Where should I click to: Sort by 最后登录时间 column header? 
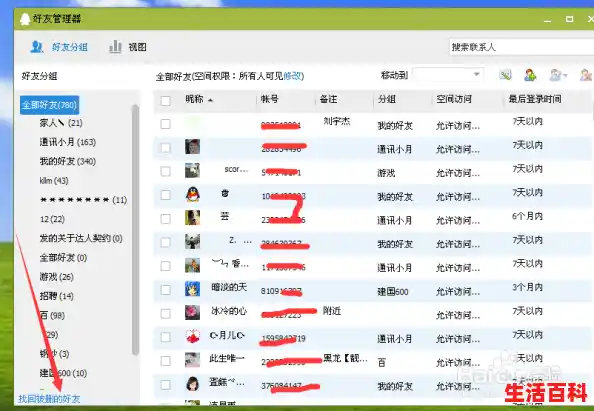point(535,100)
